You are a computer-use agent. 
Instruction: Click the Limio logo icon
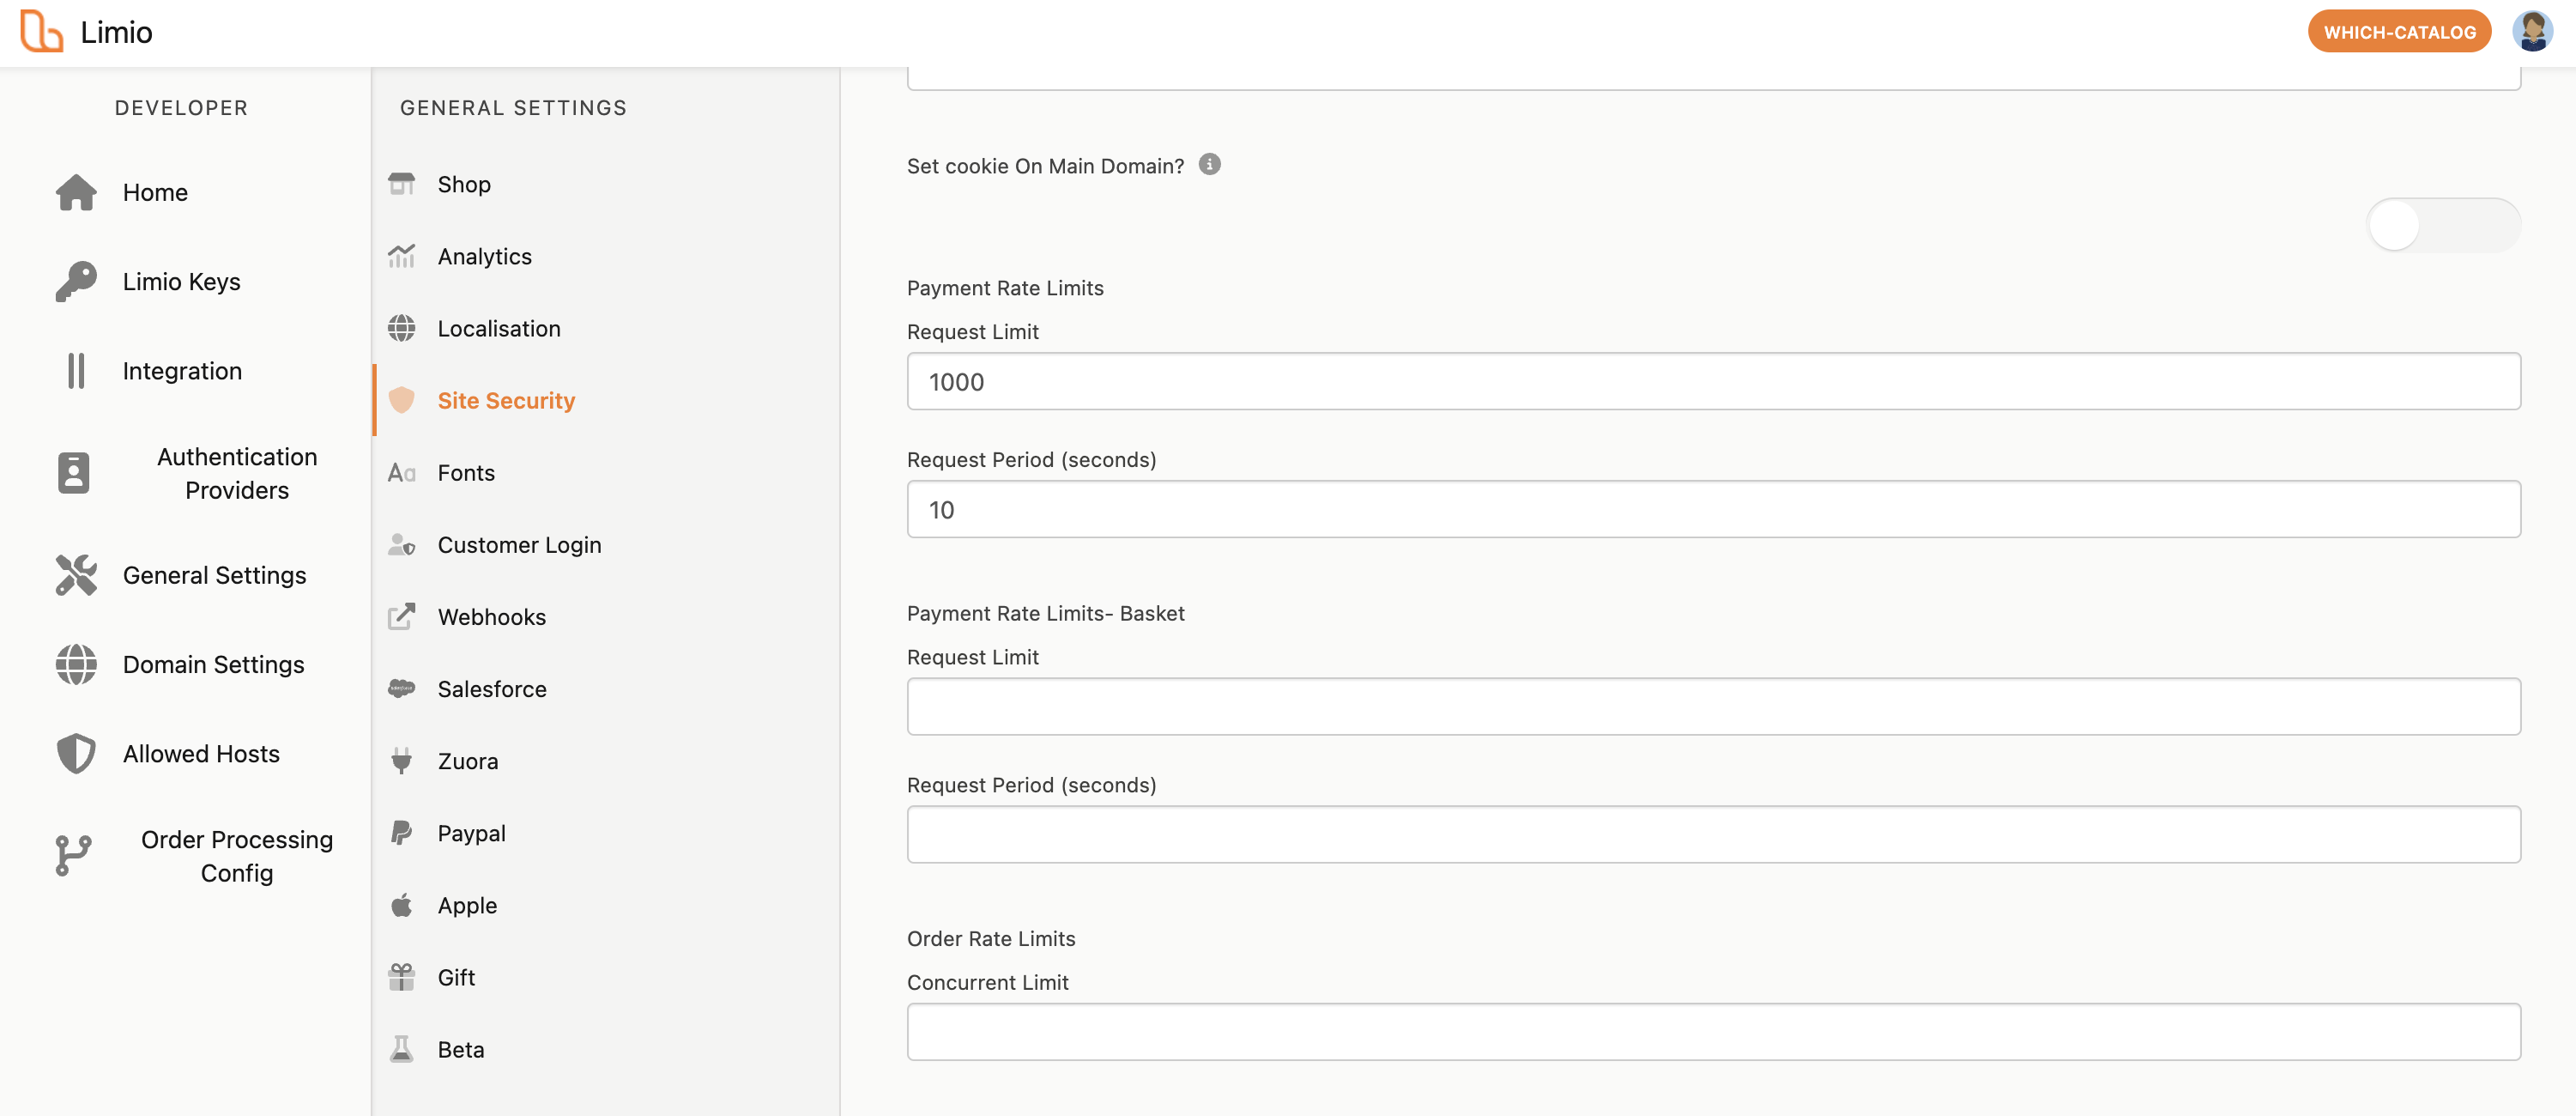coord(42,31)
